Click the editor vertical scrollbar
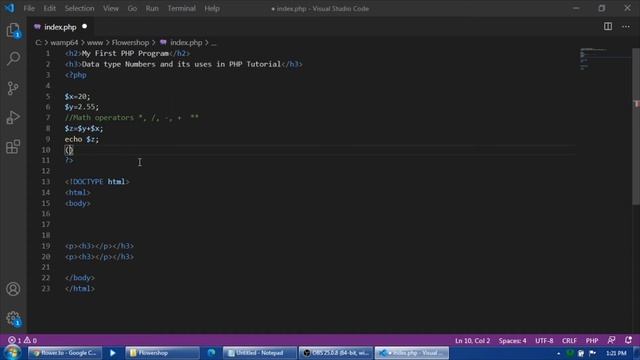 click(636, 127)
